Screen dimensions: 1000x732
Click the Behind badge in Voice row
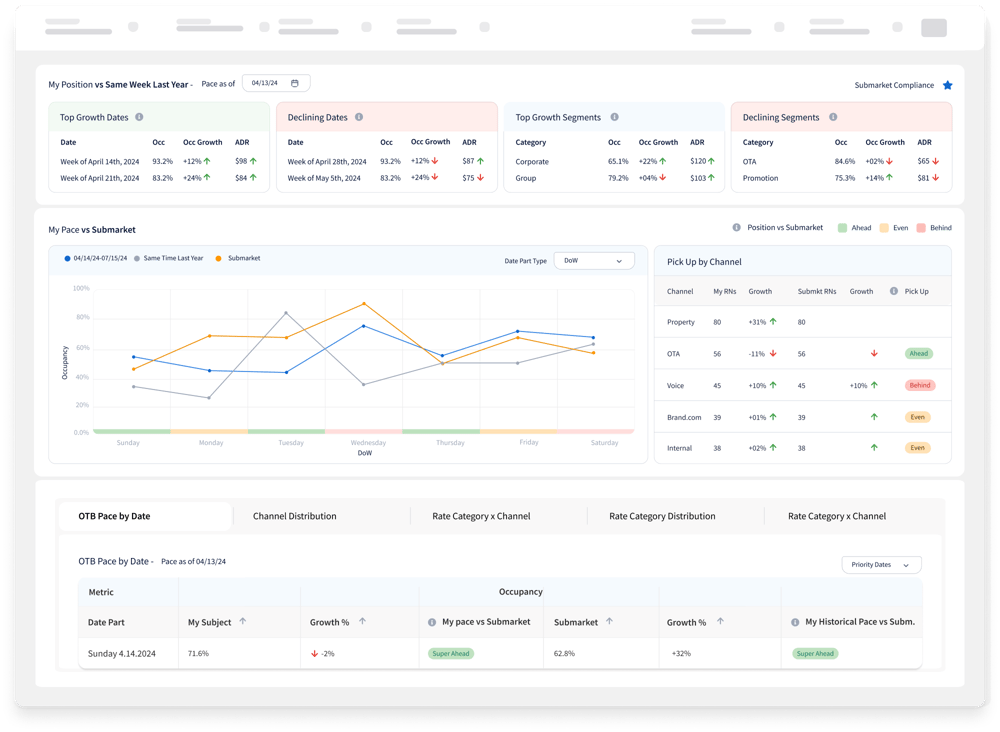(x=920, y=385)
